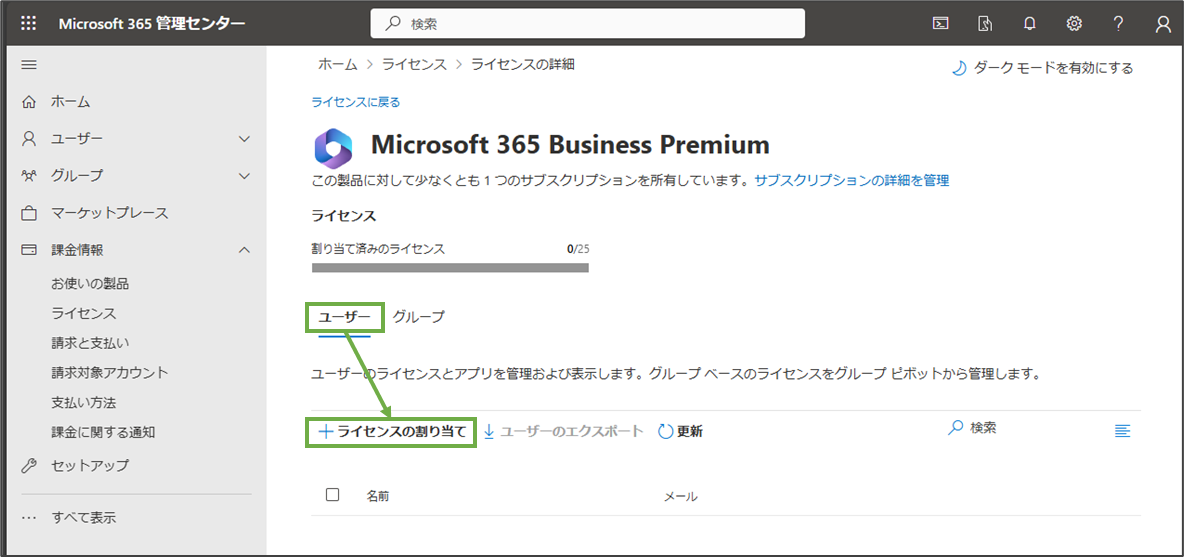Collapse the 課金情報 section chevron
Viewport: 1184px width, 557px height.
click(244, 249)
